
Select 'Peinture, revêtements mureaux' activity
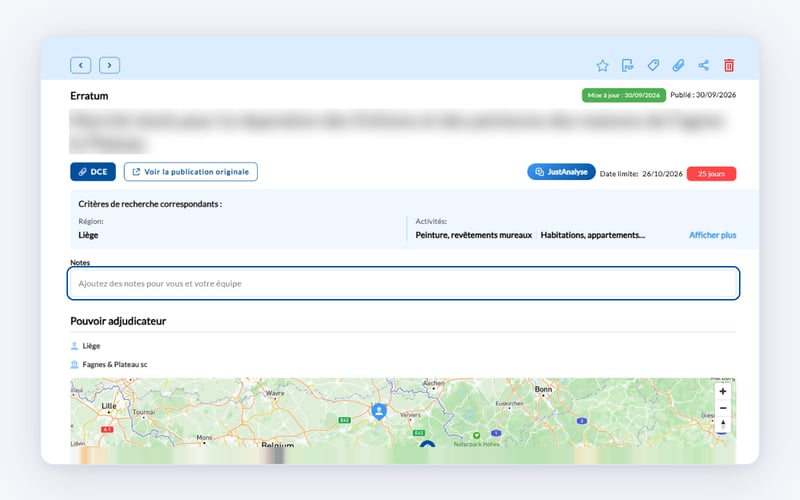[473, 235]
